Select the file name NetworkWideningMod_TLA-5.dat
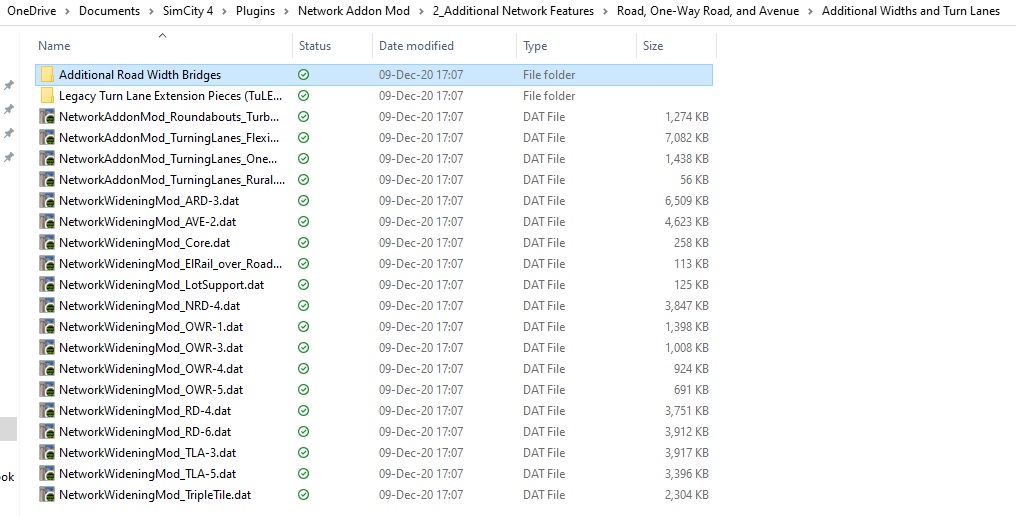The image size is (1016, 516). (148, 474)
